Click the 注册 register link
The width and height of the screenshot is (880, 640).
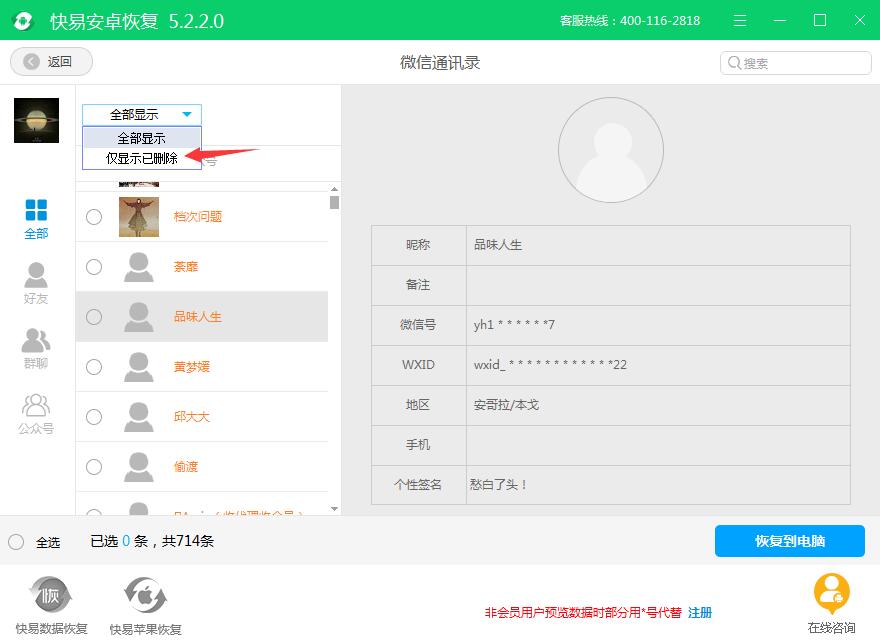[700, 612]
